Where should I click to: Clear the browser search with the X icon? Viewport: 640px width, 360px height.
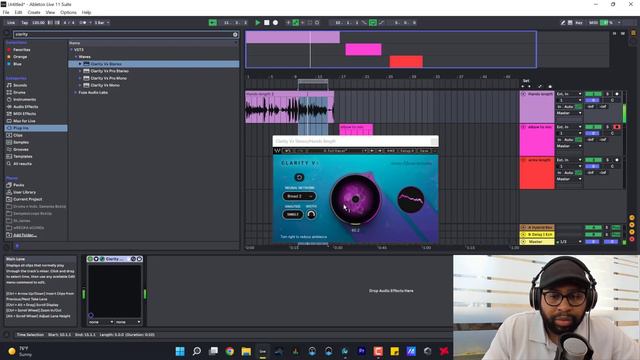pyautogui.click(x=235, y=34)
